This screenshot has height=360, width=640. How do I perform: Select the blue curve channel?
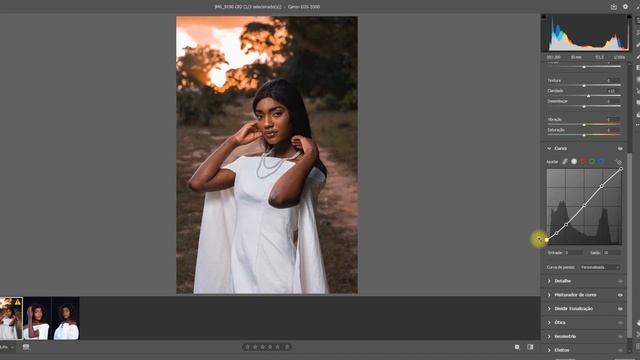[601, 162]
